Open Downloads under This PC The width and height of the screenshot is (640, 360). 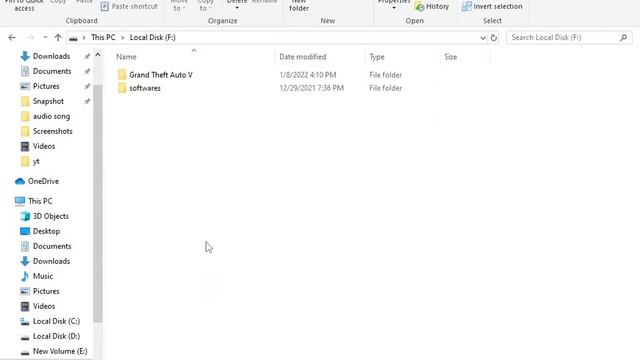point(51,261)
